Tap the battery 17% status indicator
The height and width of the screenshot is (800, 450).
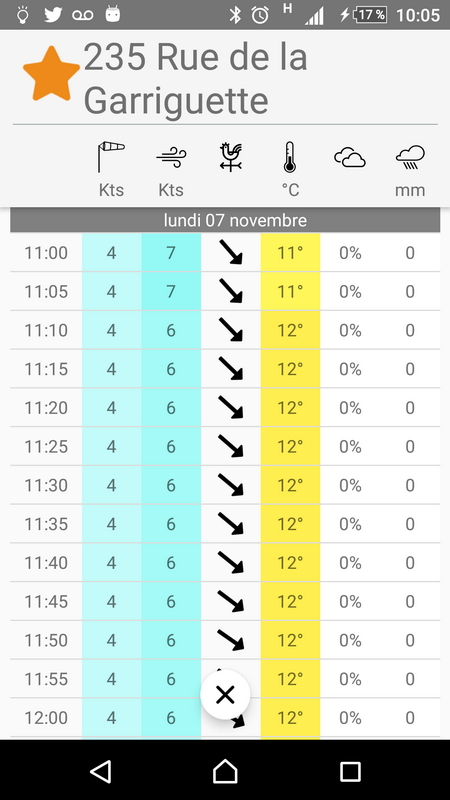pyautogui.click(x=363, y=15)
